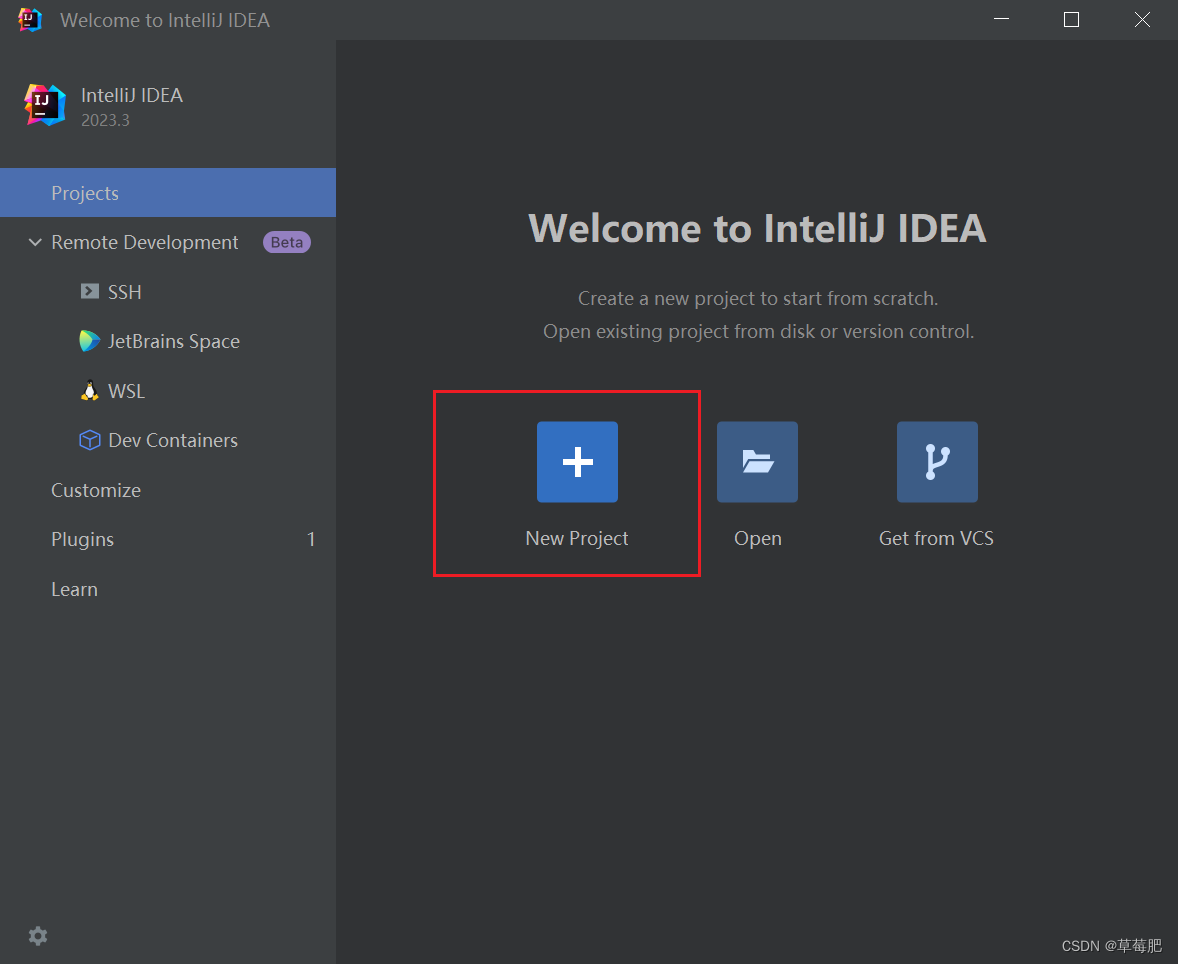The width and height of the screenshot is (1178, 964).
Task: Click the IntelliJ IDEA logo icon
Action: tap(44, 105)
